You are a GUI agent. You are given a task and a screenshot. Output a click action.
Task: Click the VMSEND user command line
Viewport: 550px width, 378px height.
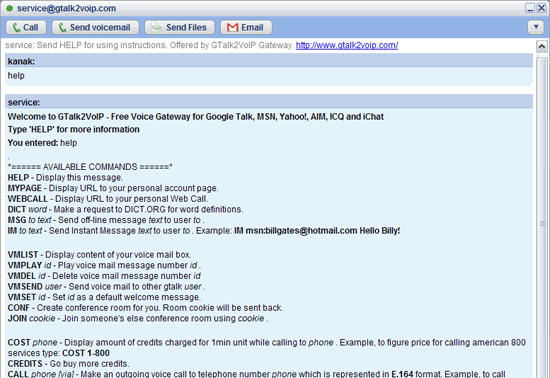coord(106,286)
